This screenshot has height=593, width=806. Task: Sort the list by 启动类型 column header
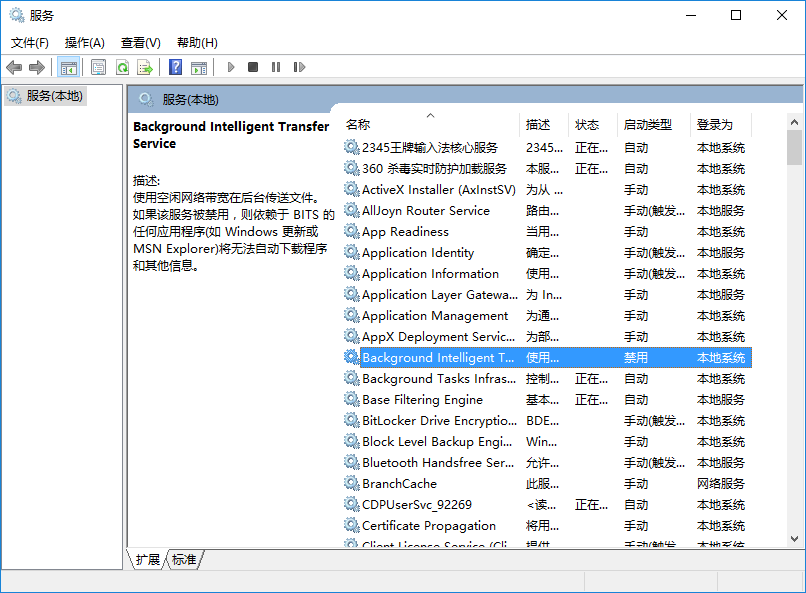(648, 125)
